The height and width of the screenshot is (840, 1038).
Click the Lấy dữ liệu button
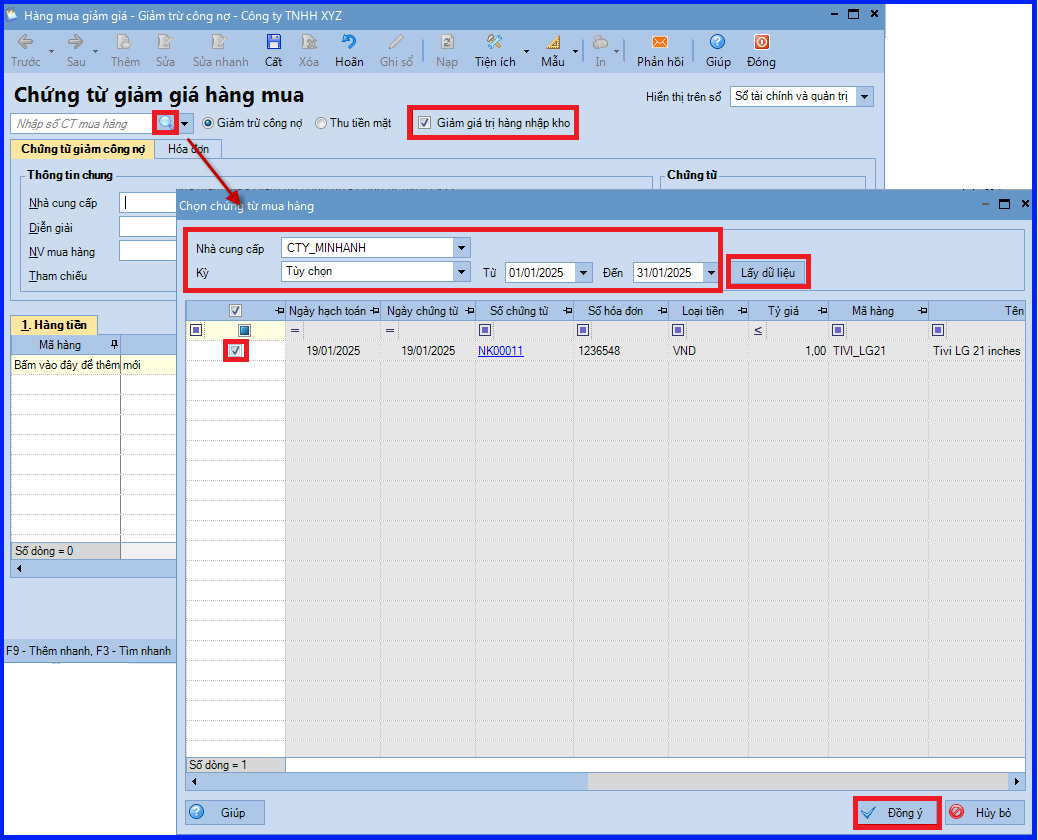[767, 272]
